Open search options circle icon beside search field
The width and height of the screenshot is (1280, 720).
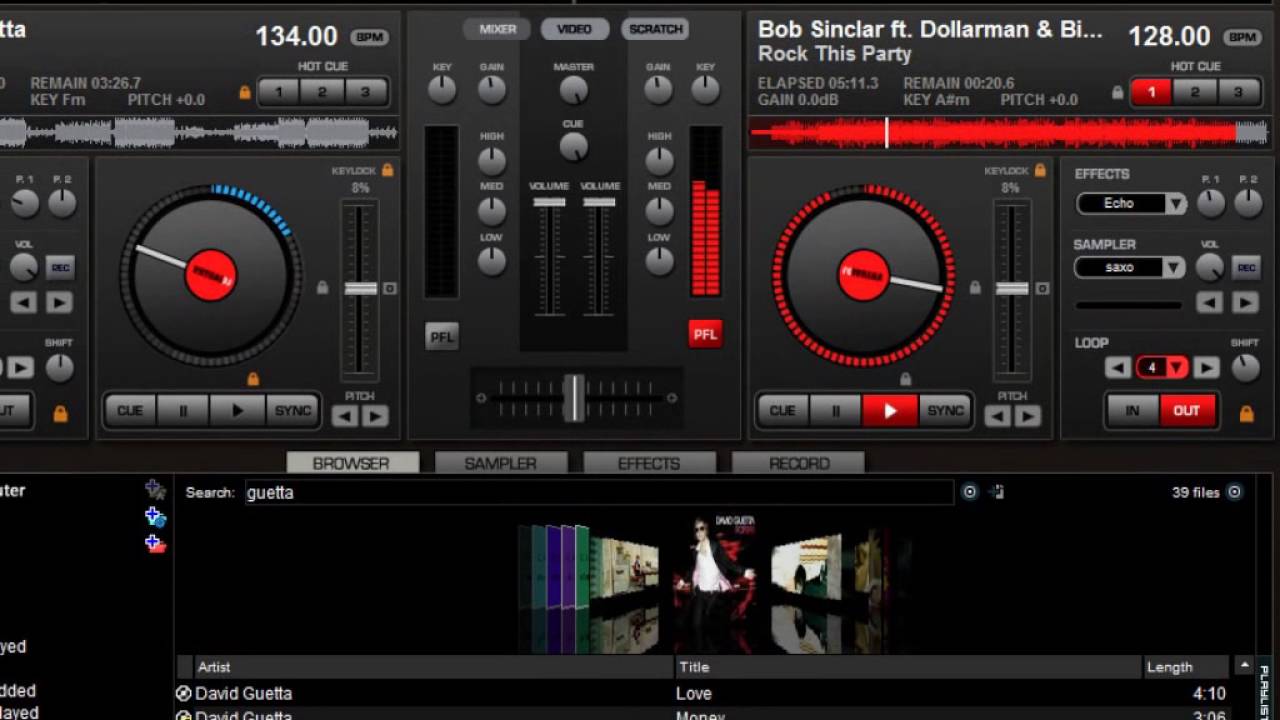coord(969,492)
